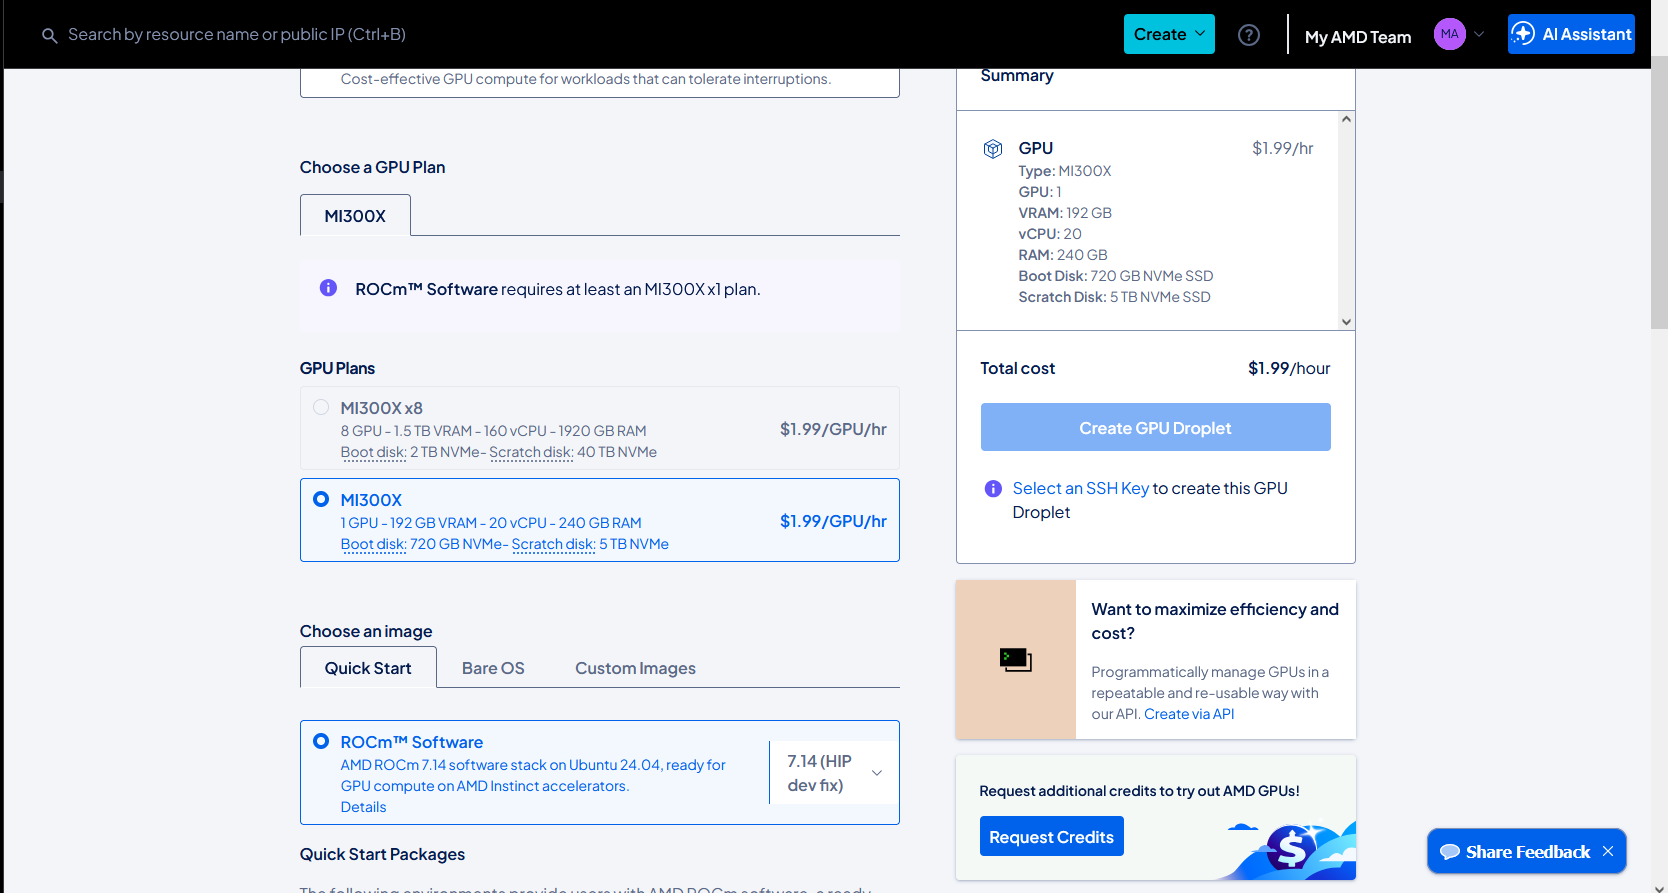Switch to the Custom Images tab
1668x893 pixels.
[x=635, y=668]
